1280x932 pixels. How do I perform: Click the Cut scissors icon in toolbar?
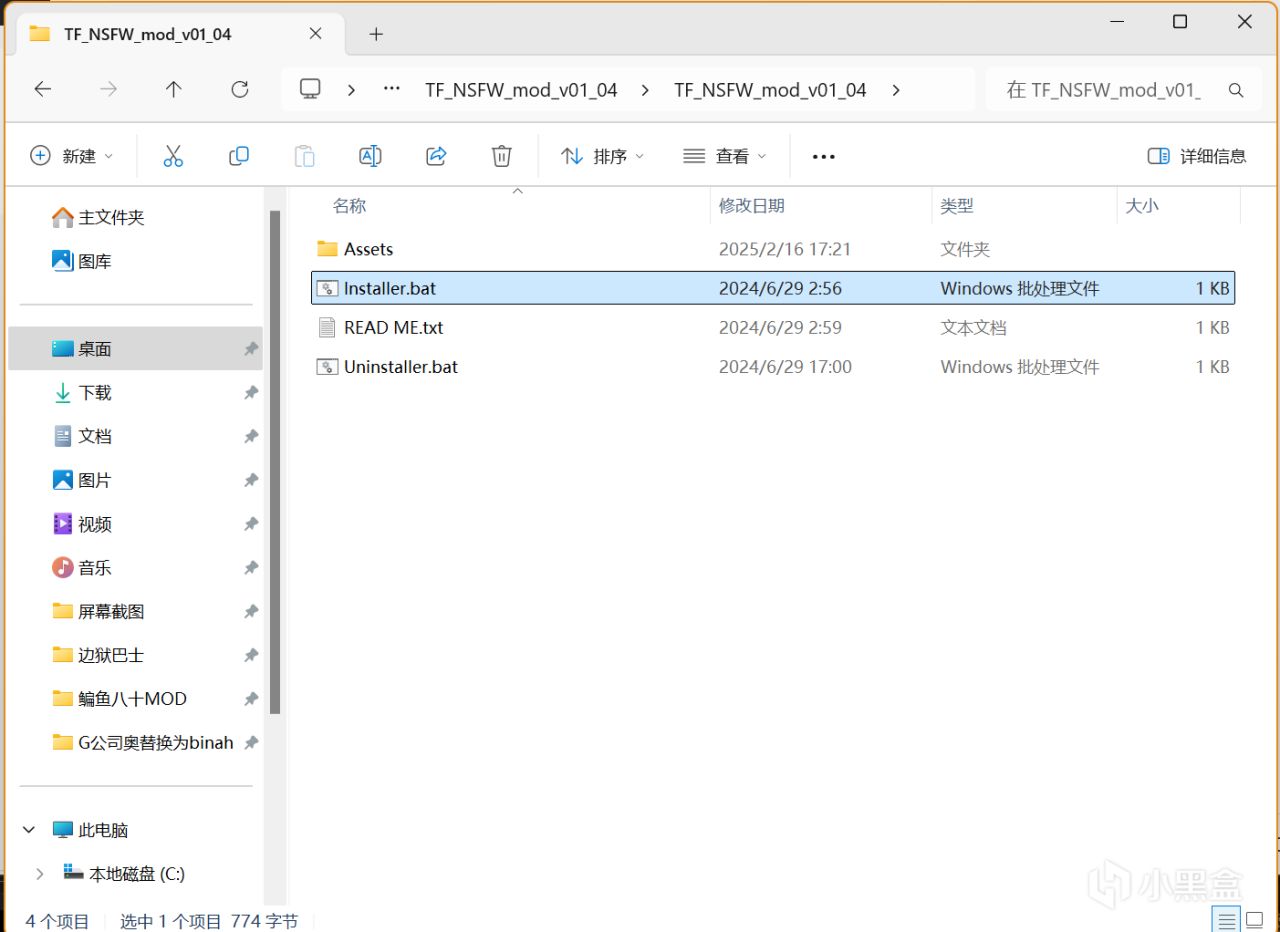[173, 156]
